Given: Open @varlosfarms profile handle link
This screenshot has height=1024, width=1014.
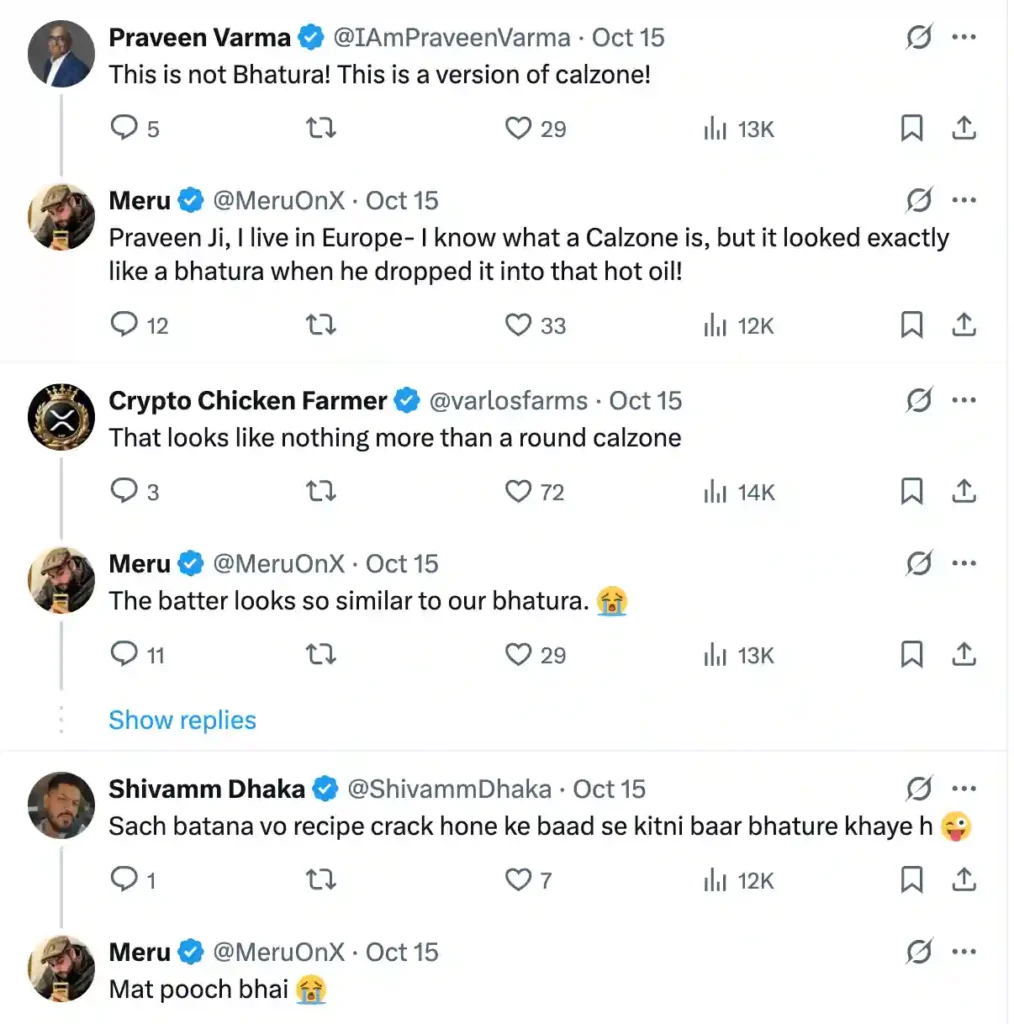Looking at the screenshot, I should pos(508,401).
